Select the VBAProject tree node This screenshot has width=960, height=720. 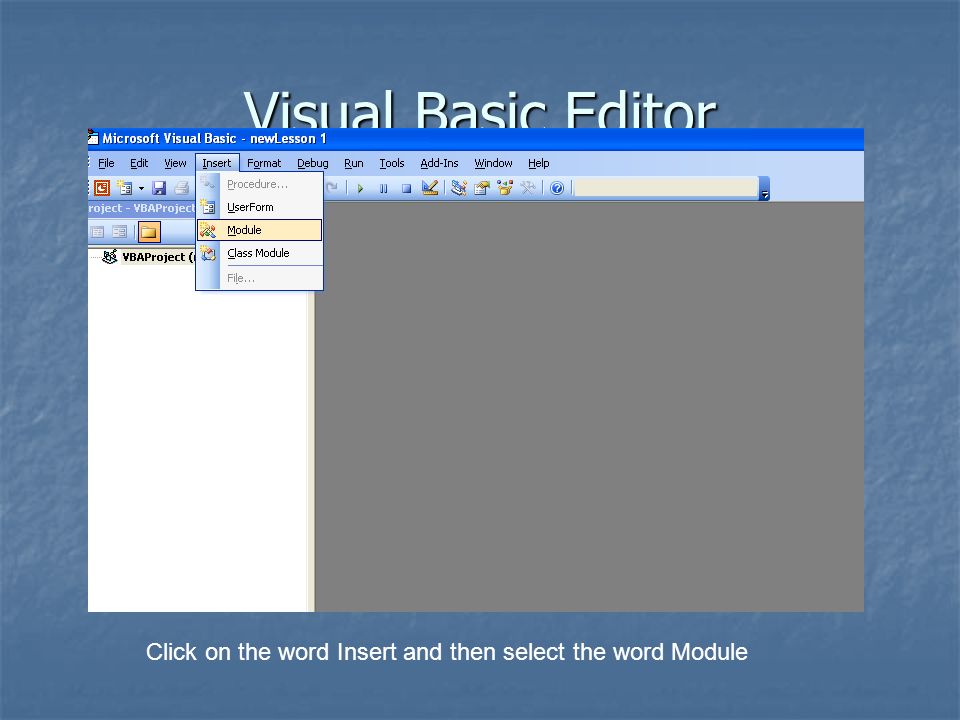coord(158,257)
